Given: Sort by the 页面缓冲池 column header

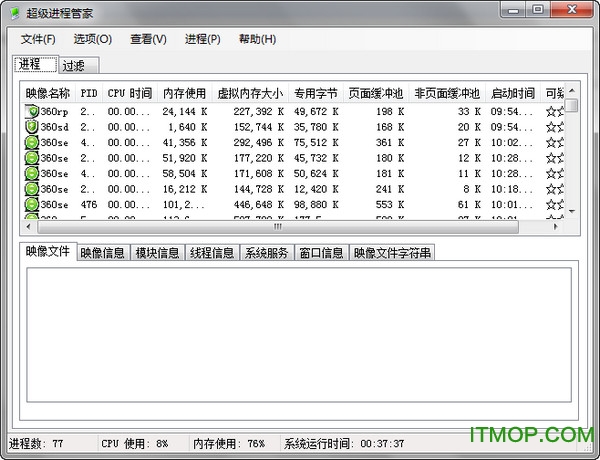Looking at the screenshot, I should (376, 93).
